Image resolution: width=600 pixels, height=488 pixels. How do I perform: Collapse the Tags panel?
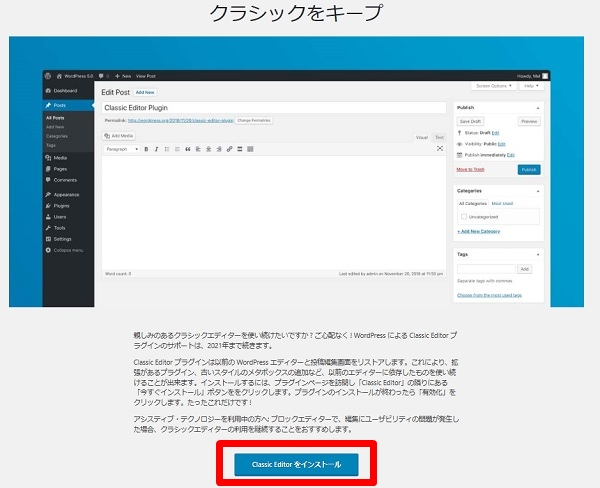(538, 255)
